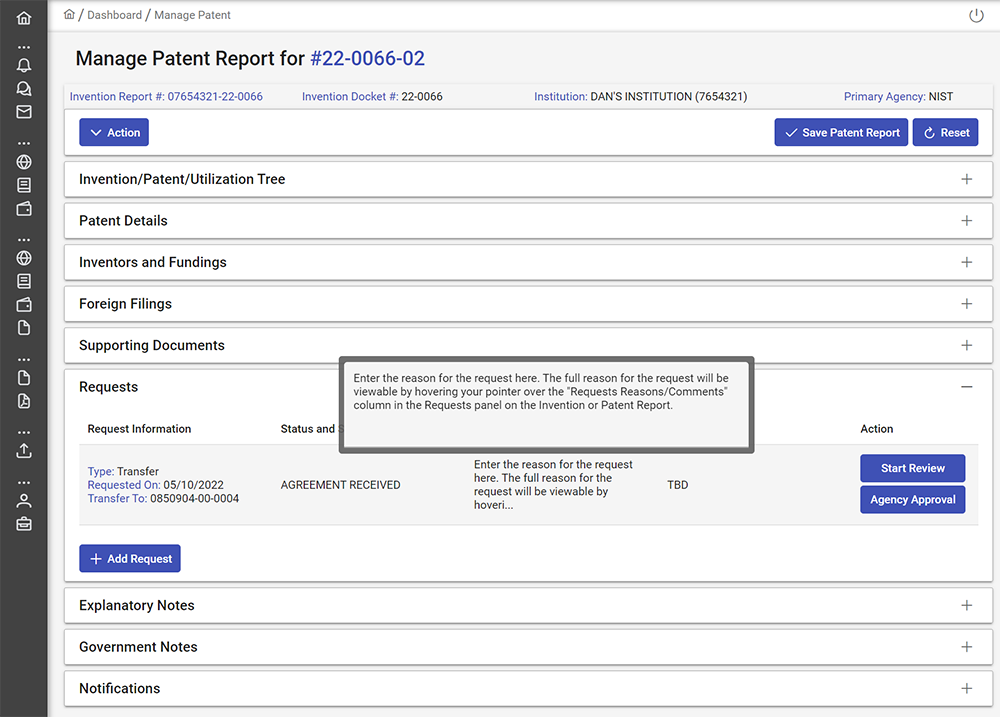Click the Add Request button
The image size is (1000, 717).
130,559
